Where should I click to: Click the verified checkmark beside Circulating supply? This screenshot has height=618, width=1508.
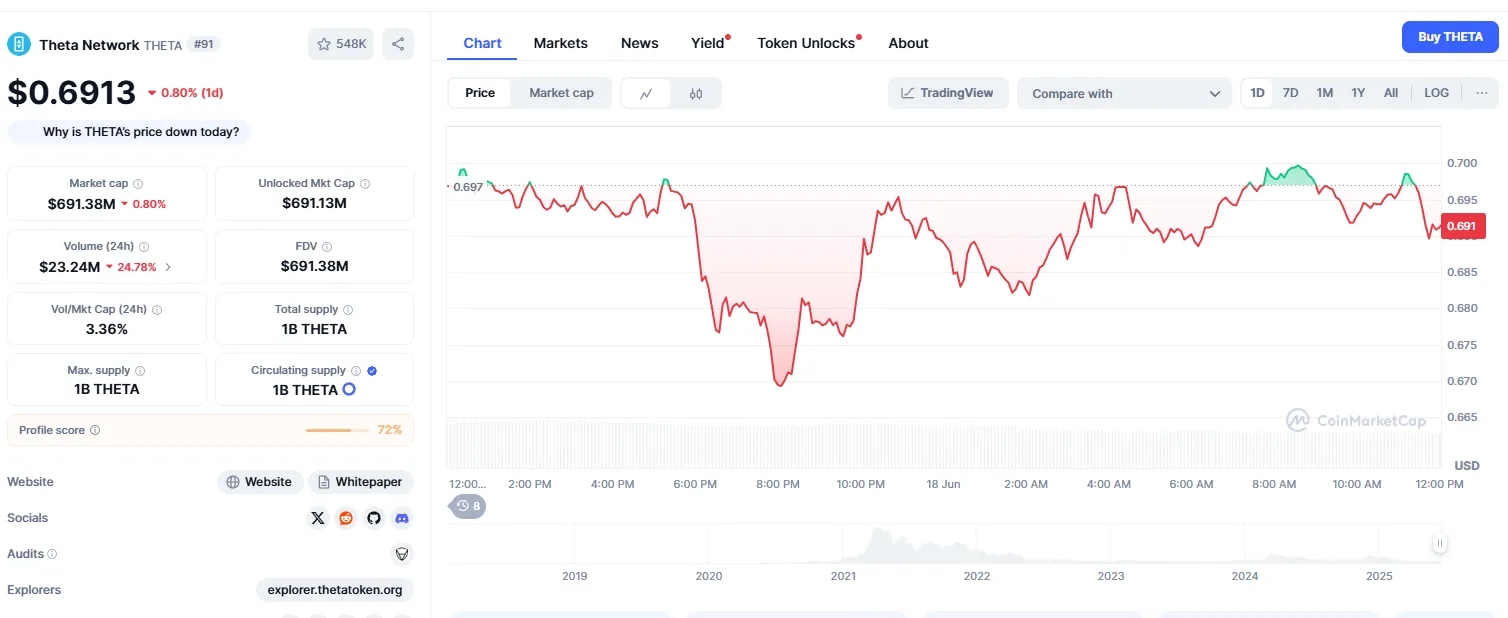click(372, 371)
